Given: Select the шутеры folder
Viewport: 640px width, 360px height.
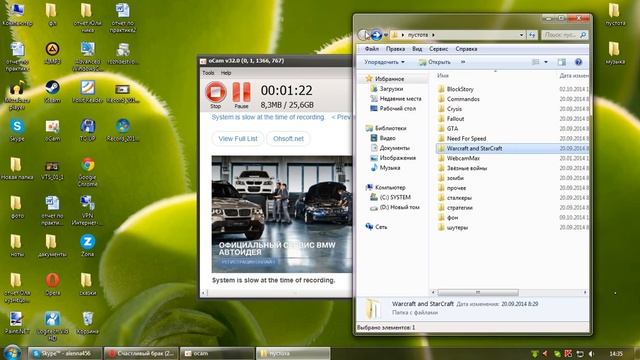Looking at the screenshot, I should pyautogui.click(x=457, y=227).
